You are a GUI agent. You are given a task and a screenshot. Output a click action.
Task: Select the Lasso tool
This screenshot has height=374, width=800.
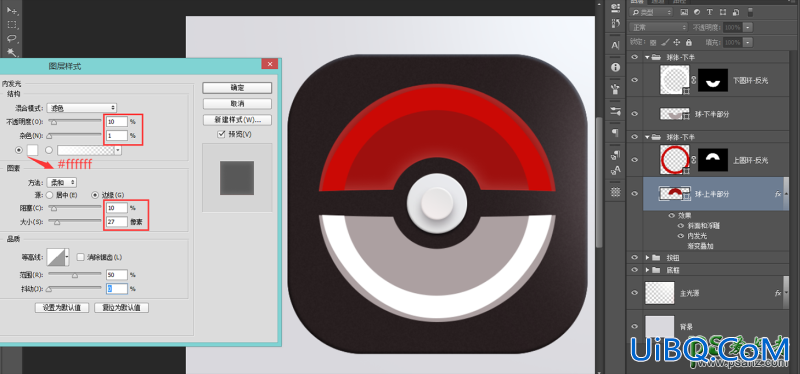(12, 38)
